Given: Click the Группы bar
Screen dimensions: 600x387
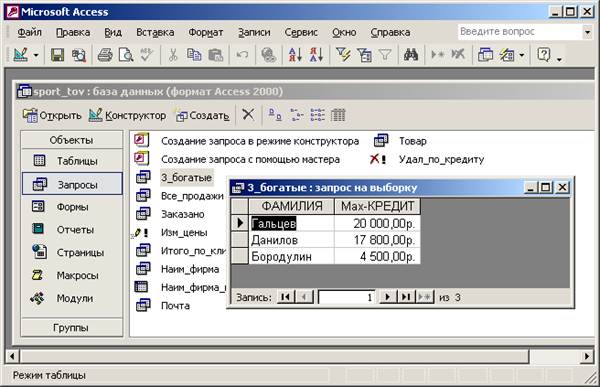Looking at the screenshot, I should click(72, 328).
